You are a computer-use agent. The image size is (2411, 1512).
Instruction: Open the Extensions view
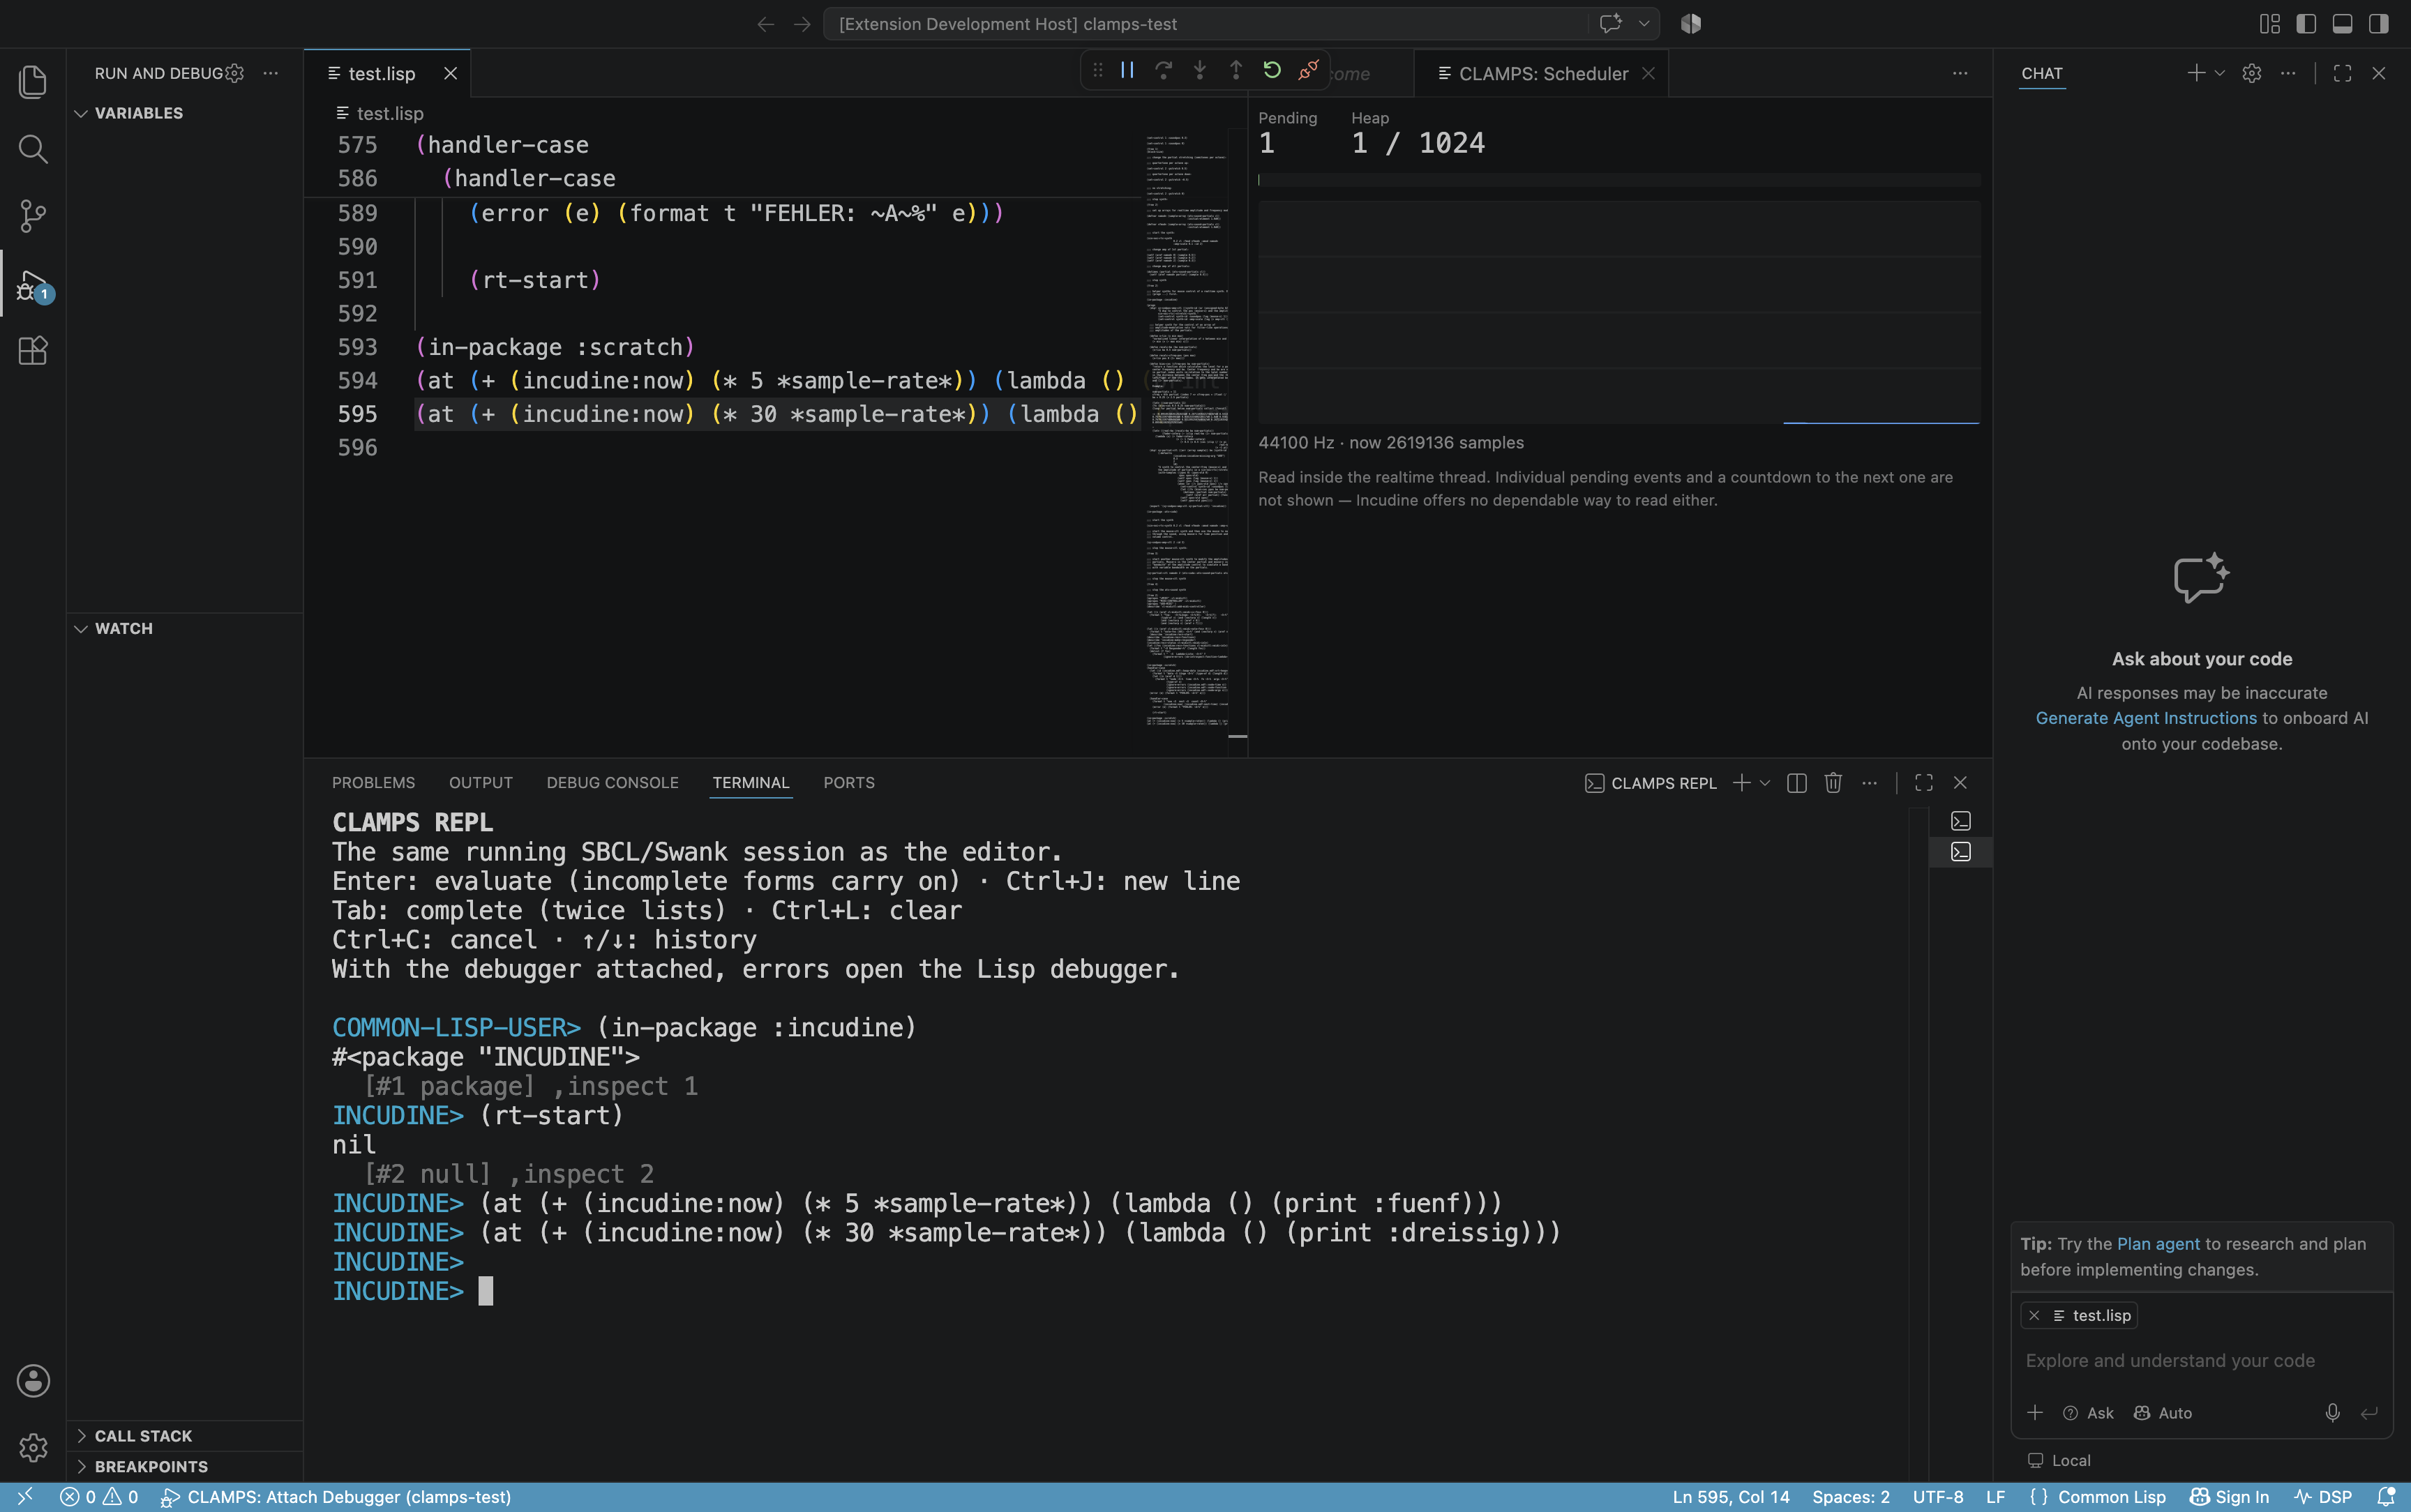[x=33, y=351]
